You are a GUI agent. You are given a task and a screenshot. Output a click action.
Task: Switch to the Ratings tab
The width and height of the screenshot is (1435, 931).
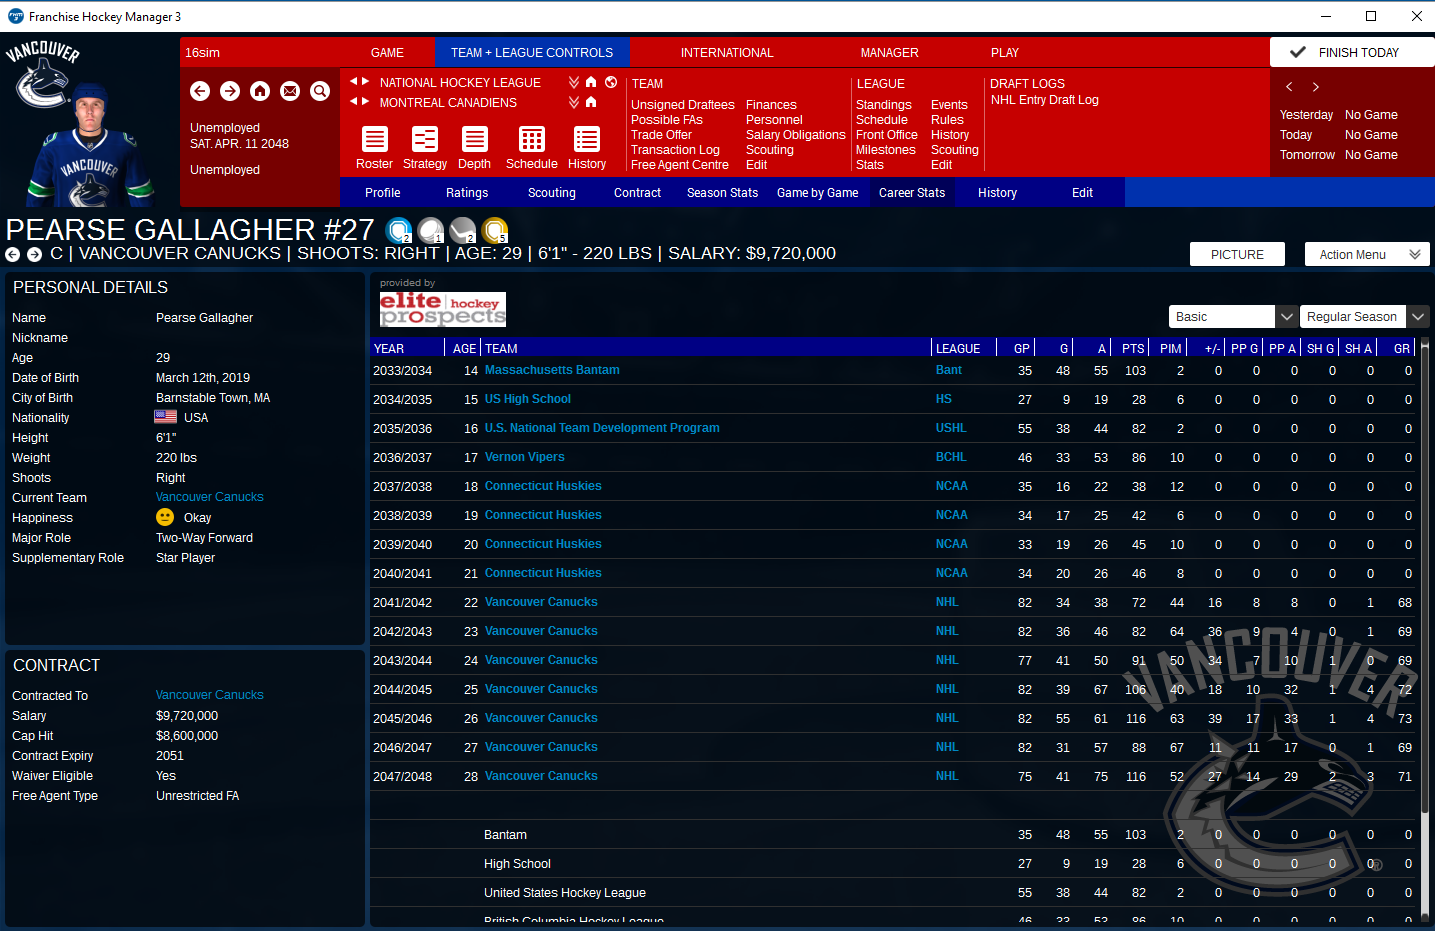(467, 193)
